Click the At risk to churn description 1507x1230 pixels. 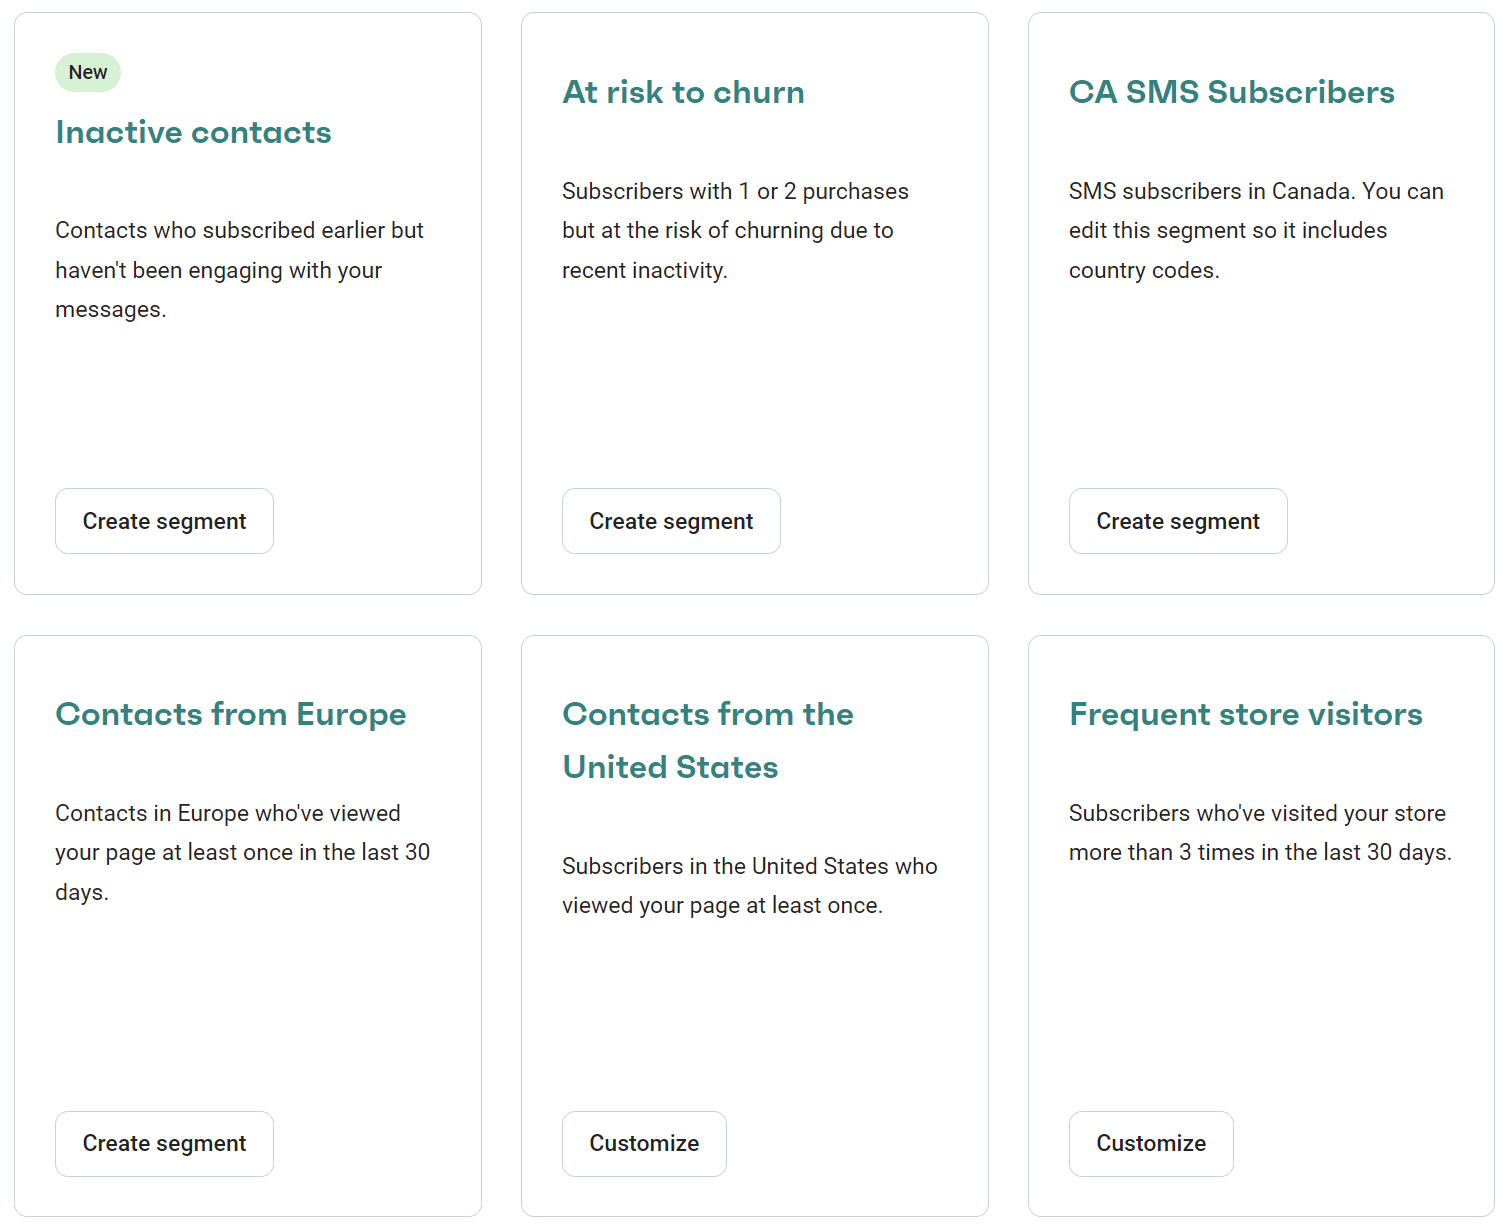pos(735,230)
